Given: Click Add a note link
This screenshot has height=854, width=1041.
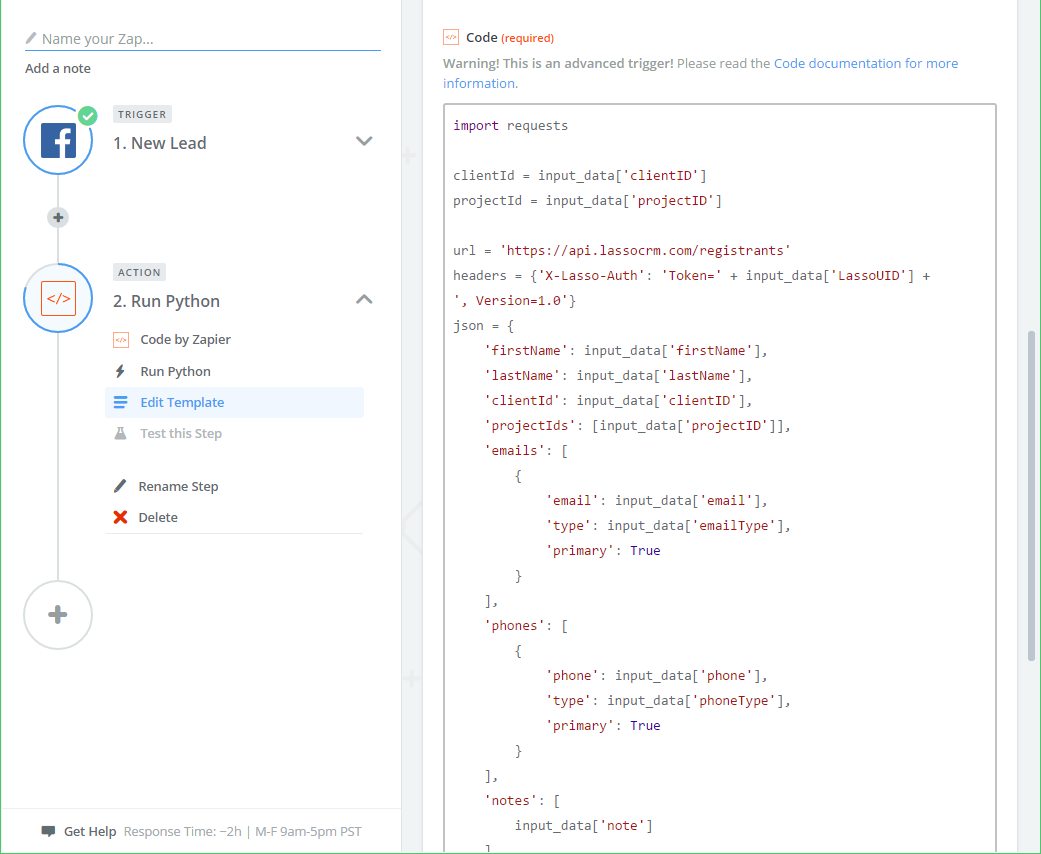Looking at the screenshot, I should (58, 68).
